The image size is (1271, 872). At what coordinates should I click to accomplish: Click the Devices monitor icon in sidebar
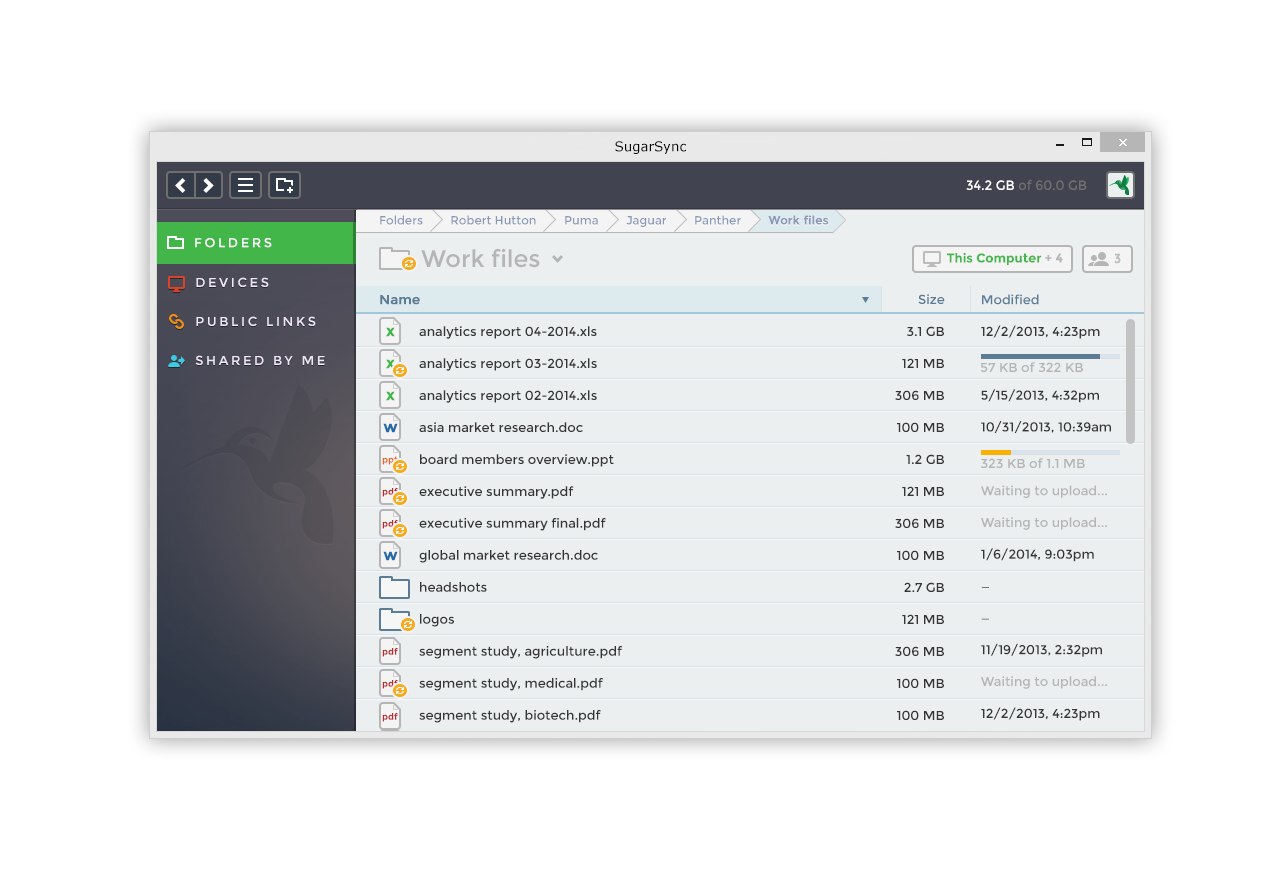click(176, 282)
